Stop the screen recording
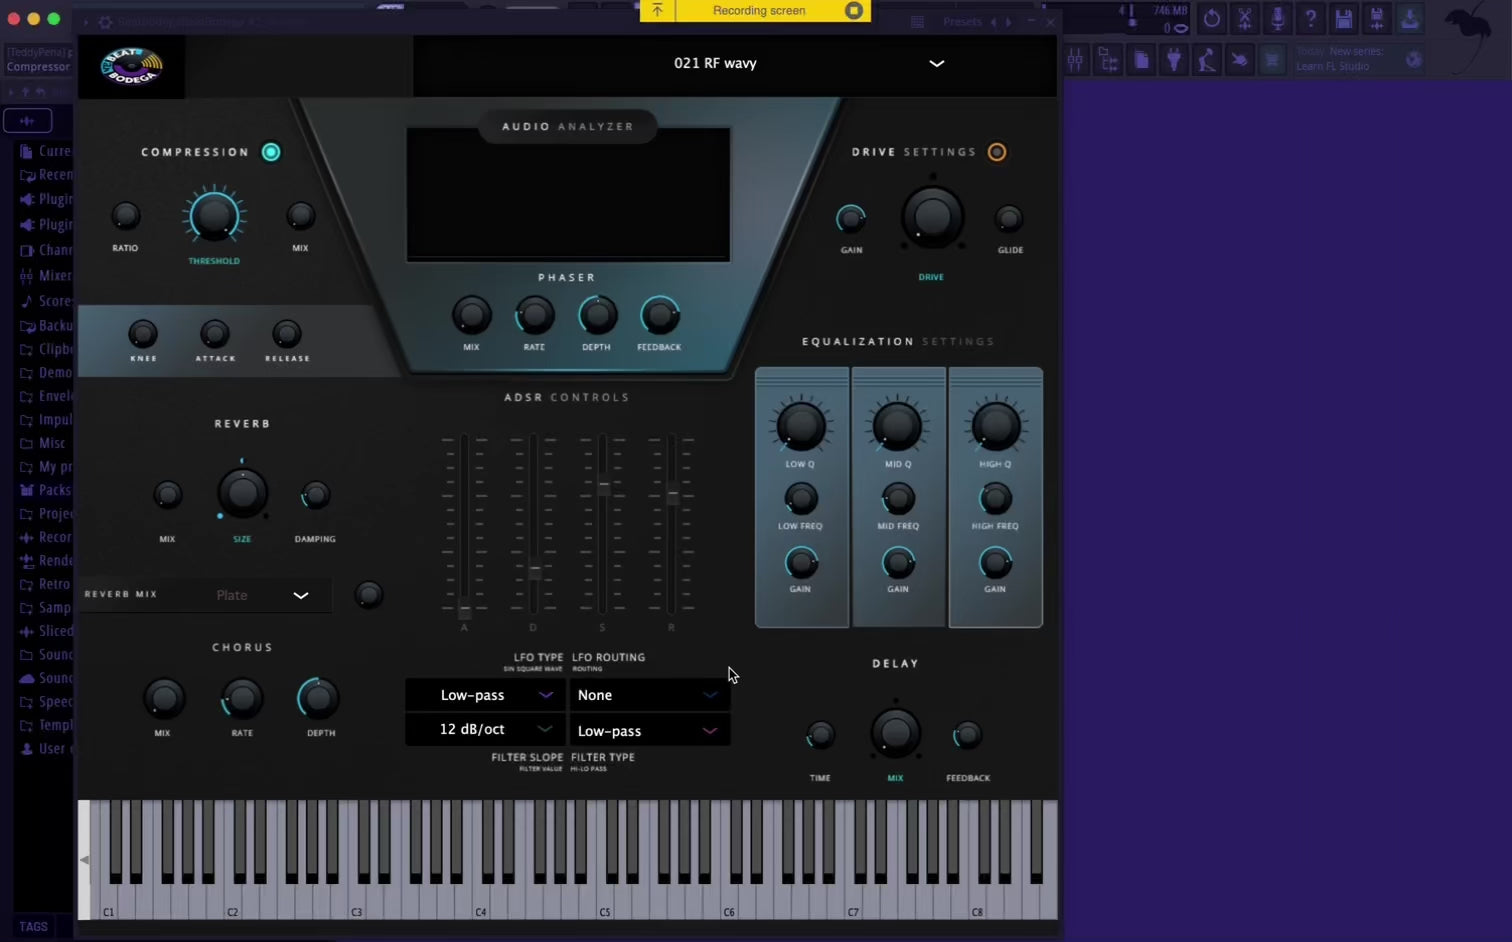The image size is (1512, 942). point(853,10)
